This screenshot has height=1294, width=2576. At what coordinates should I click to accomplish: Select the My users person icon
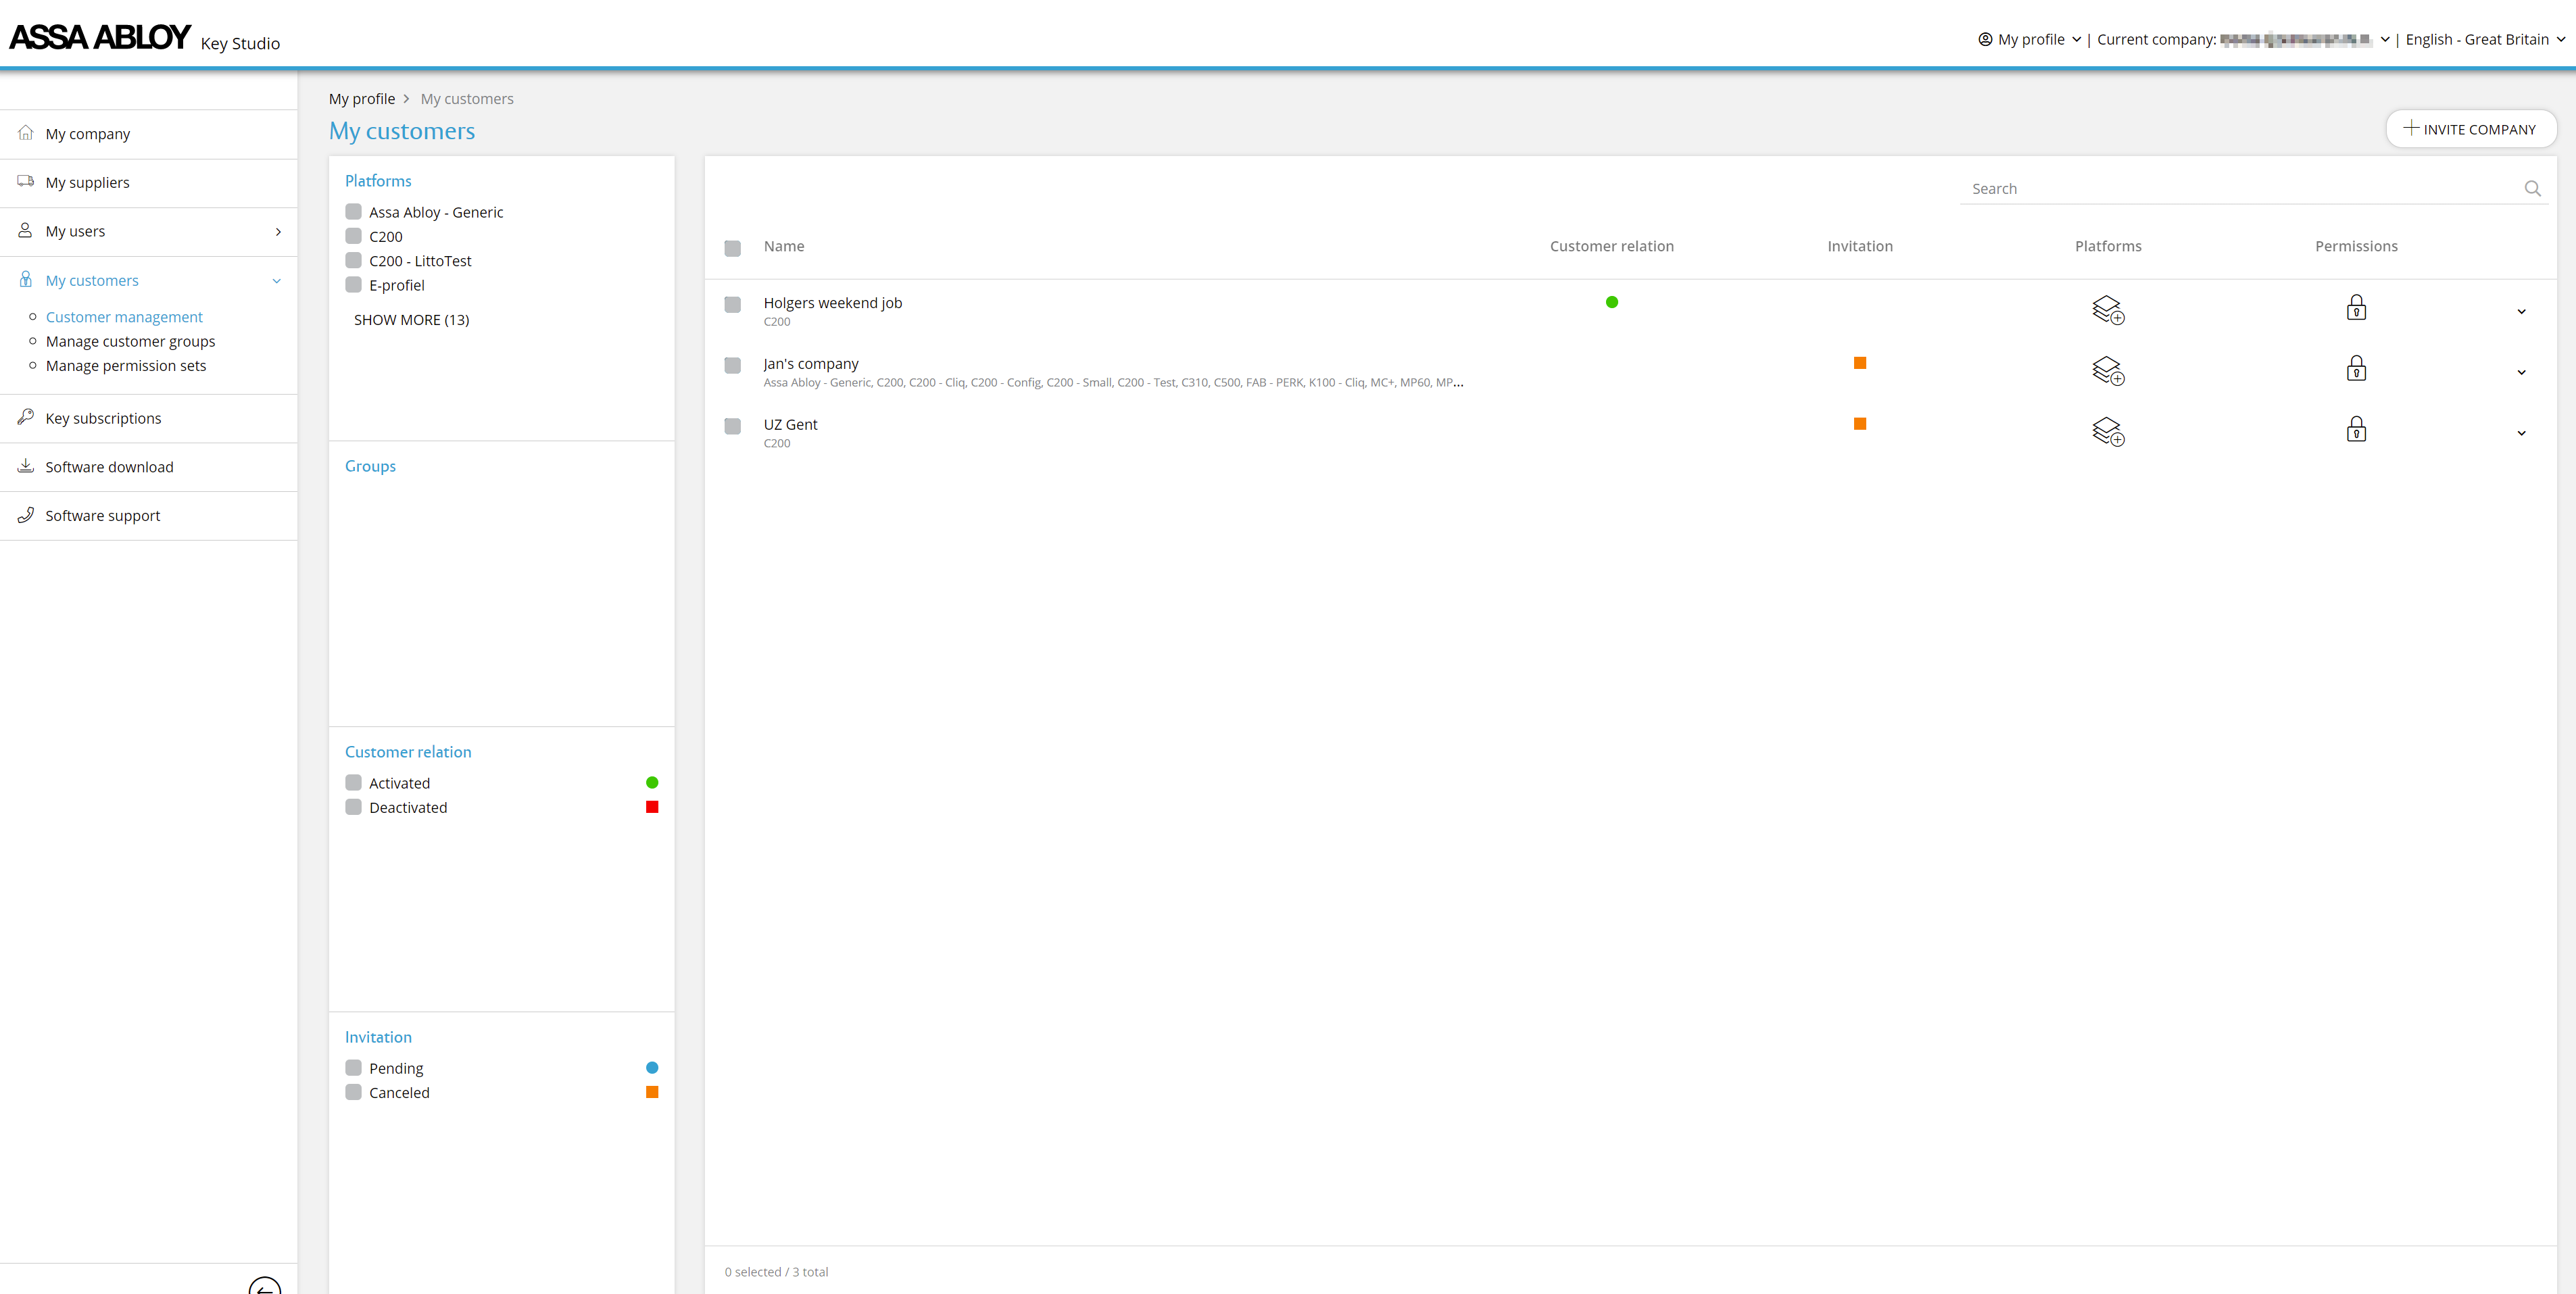point(25,230)
